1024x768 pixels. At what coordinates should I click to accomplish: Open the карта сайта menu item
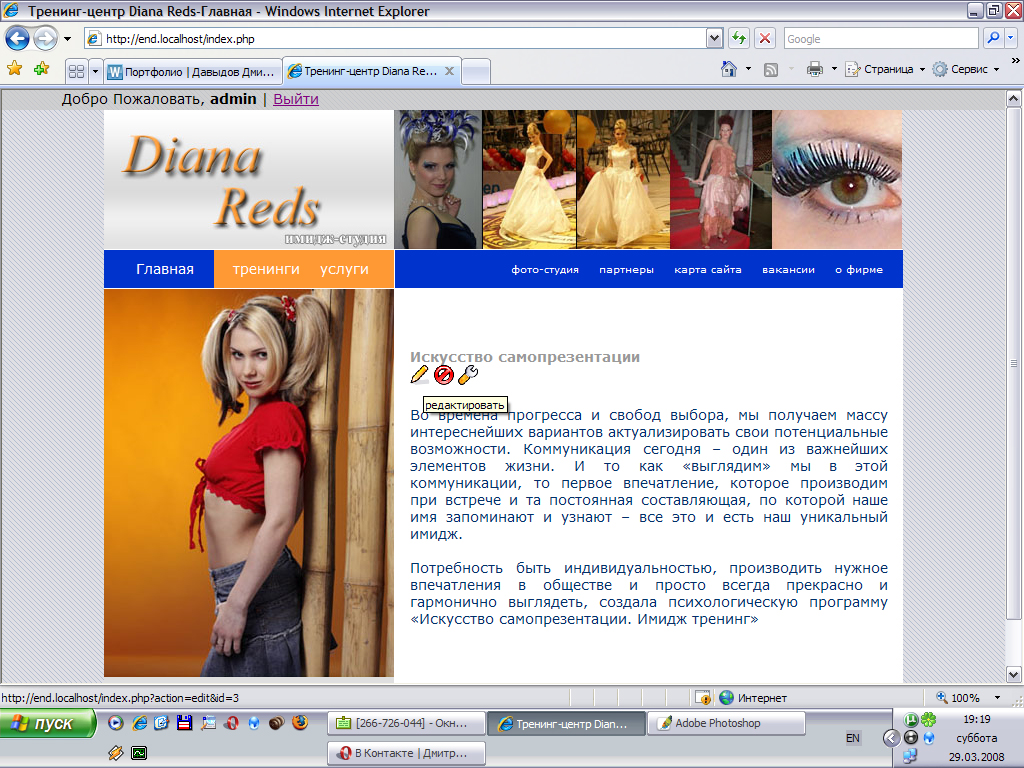[x=708, y=269]
